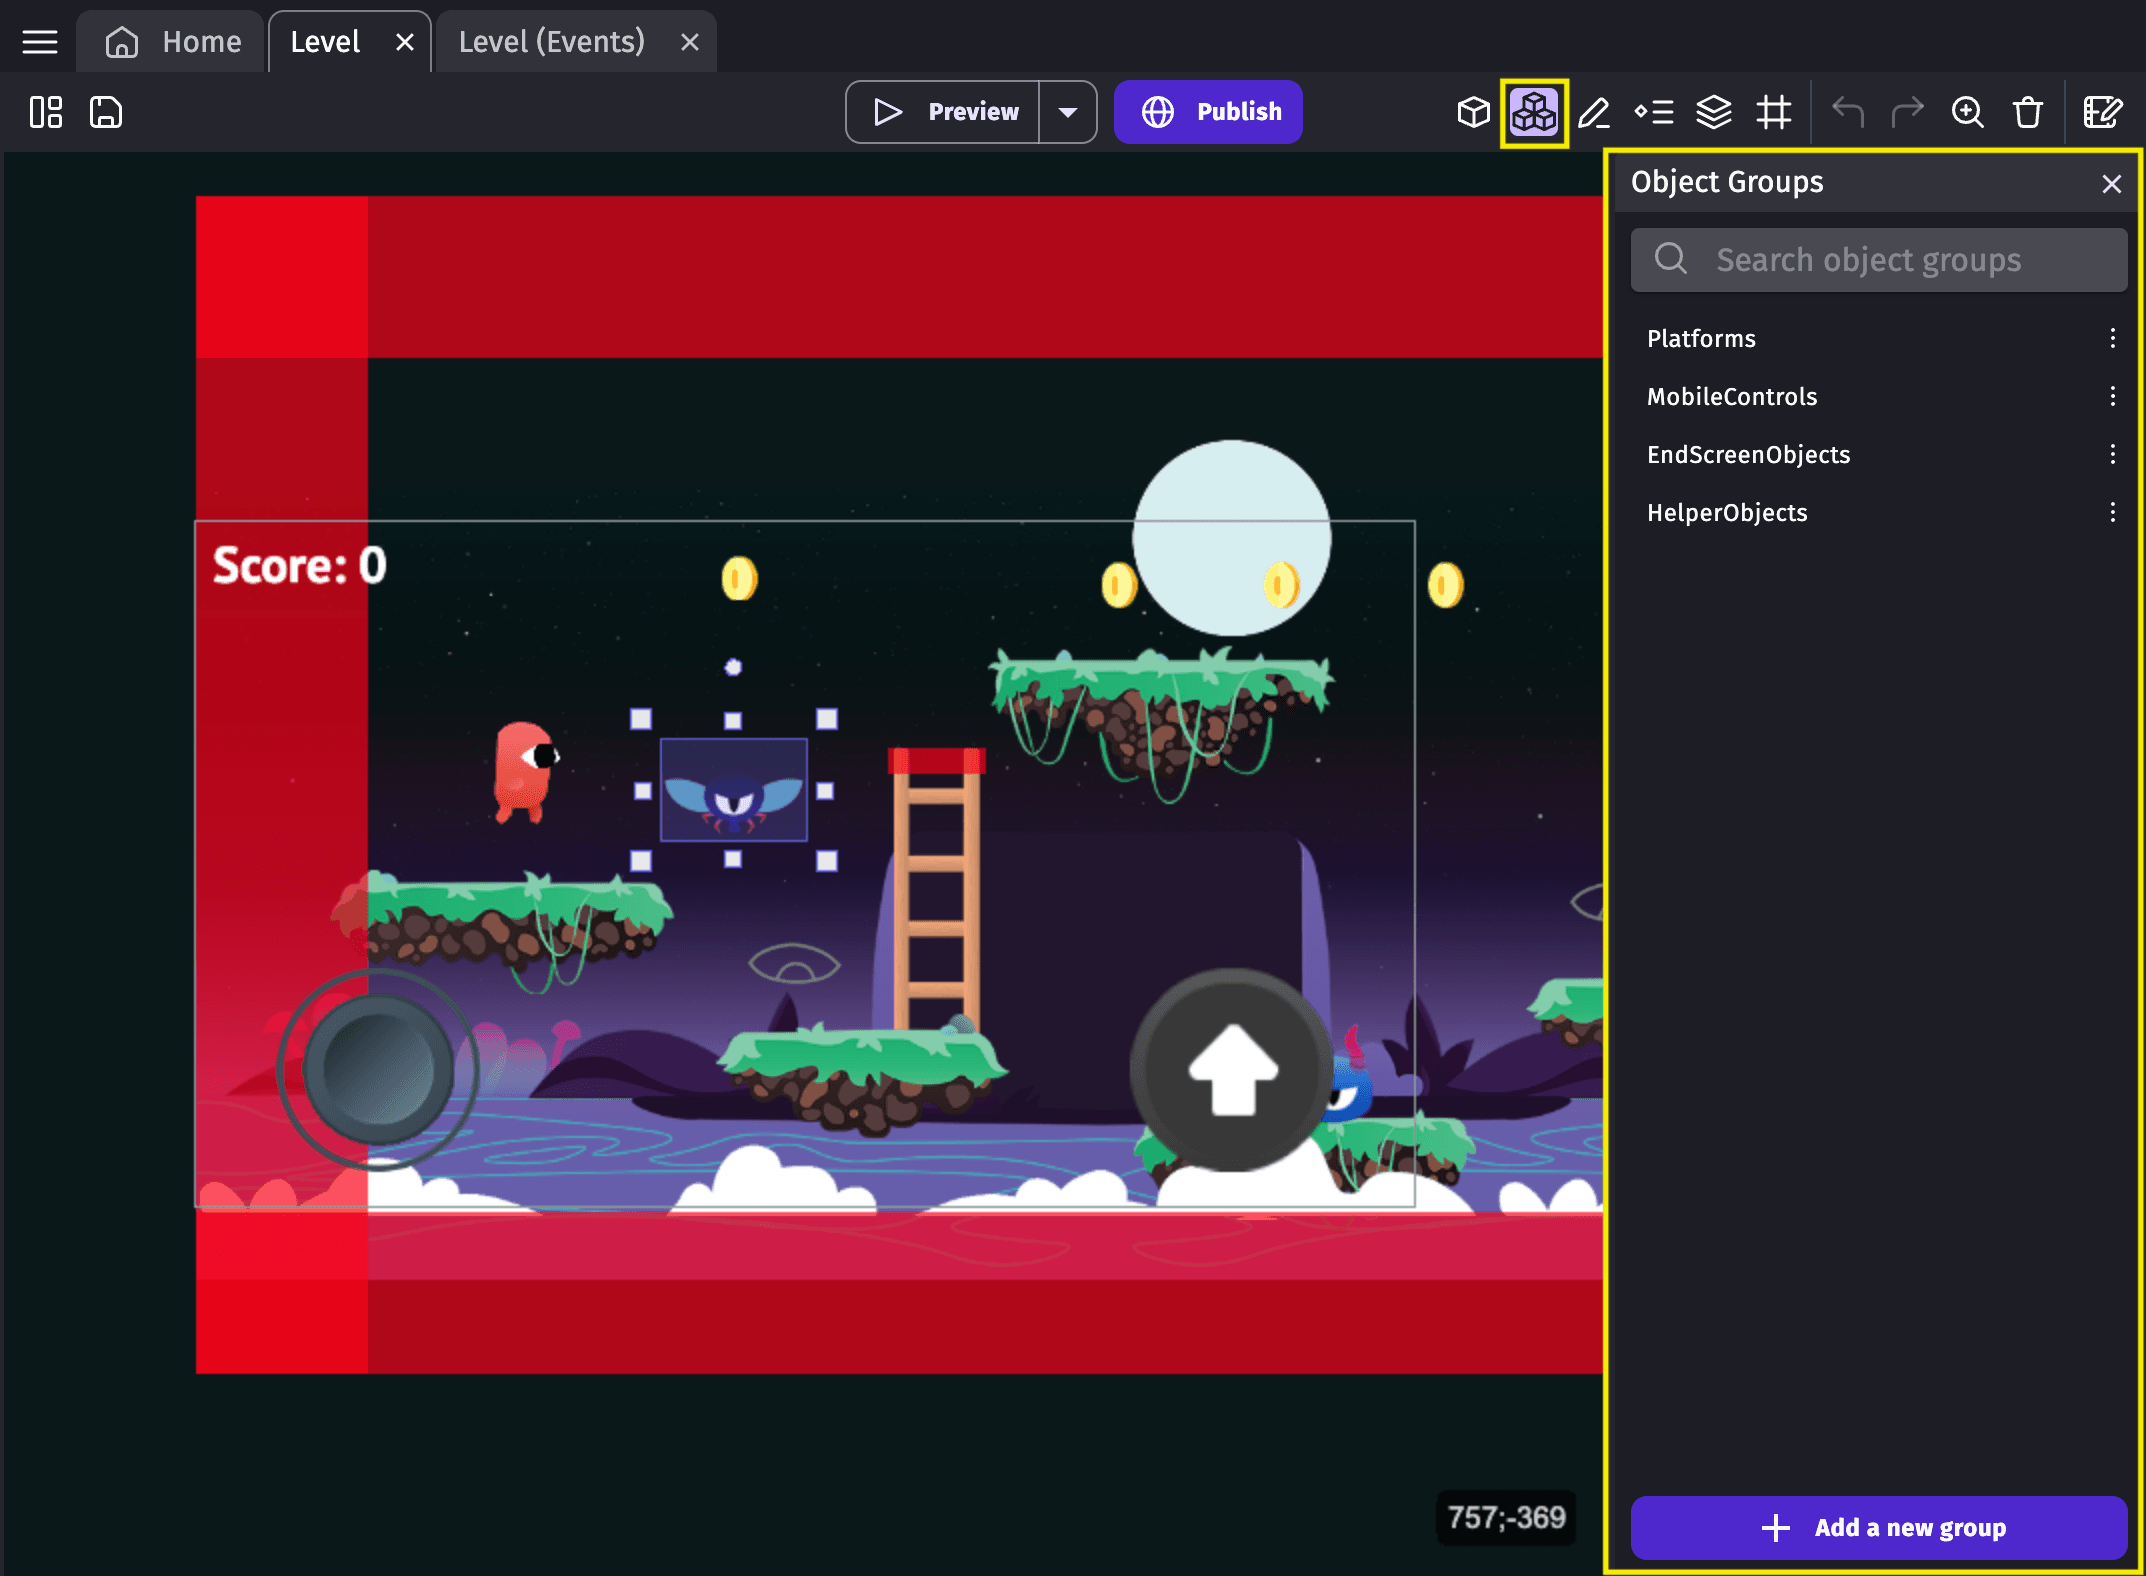Open the layers panel icon
Viewport: 2146px width, 1576px height.
click(x=1713, y=112)
